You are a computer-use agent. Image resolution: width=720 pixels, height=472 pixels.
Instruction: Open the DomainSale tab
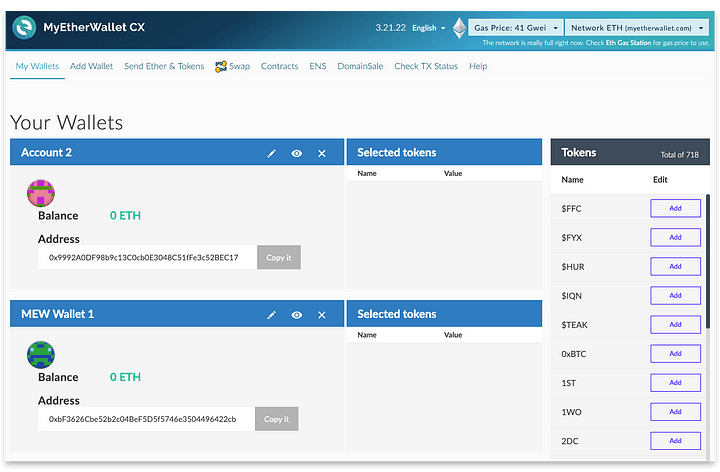coord(360,66)
